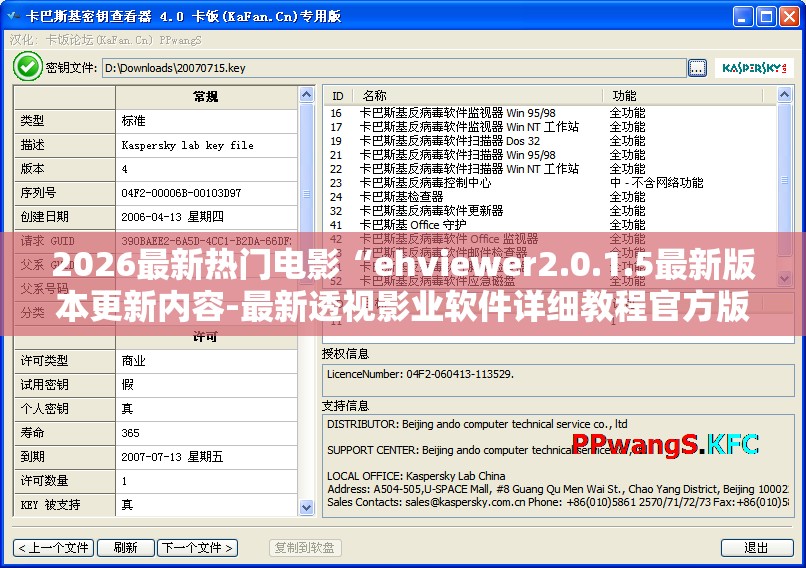Image resolution: width=806 pixels, height=568 pixels.
Task: Click the 试用密钥 value 假
Action: coord(127,384)
